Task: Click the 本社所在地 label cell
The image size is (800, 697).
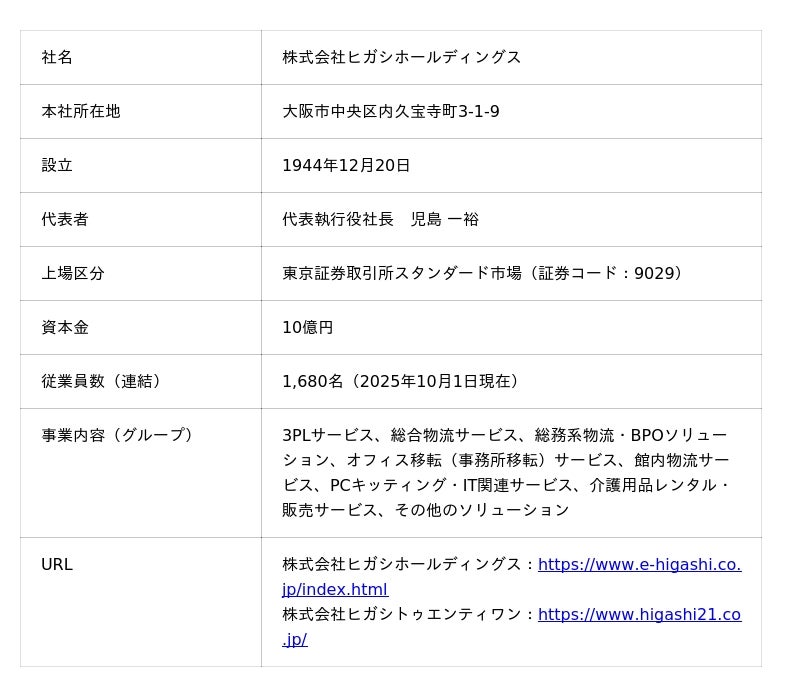Action: tap(81, 112)
